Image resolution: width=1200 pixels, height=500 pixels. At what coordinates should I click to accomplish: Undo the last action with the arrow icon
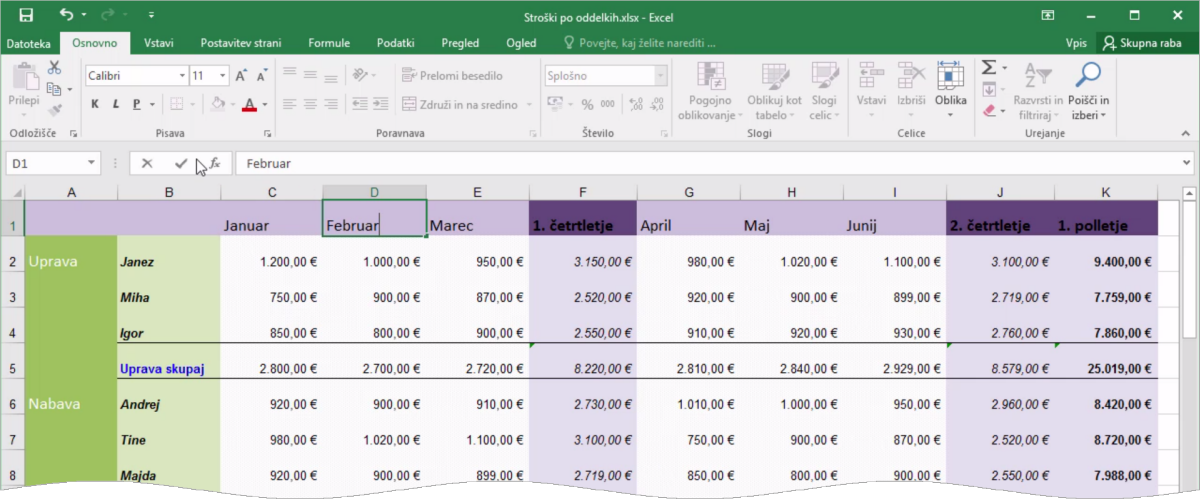tap(67, 15)
